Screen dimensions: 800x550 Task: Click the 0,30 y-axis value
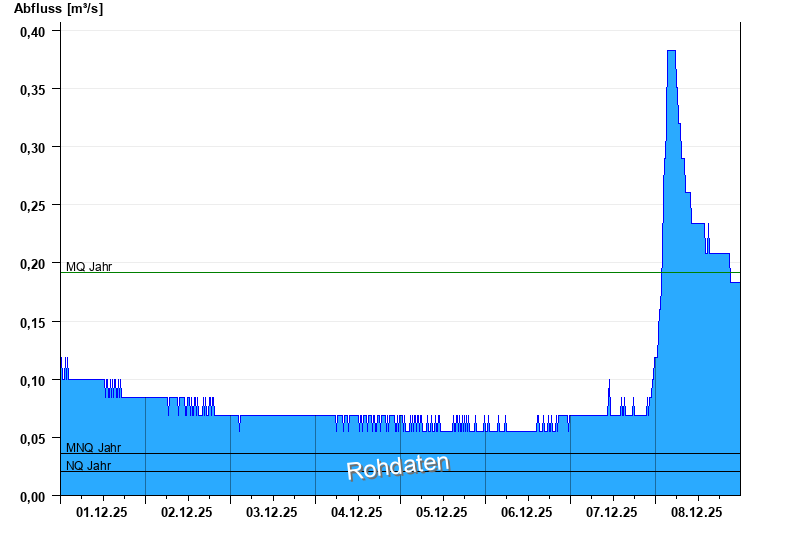tap(33, 148)
